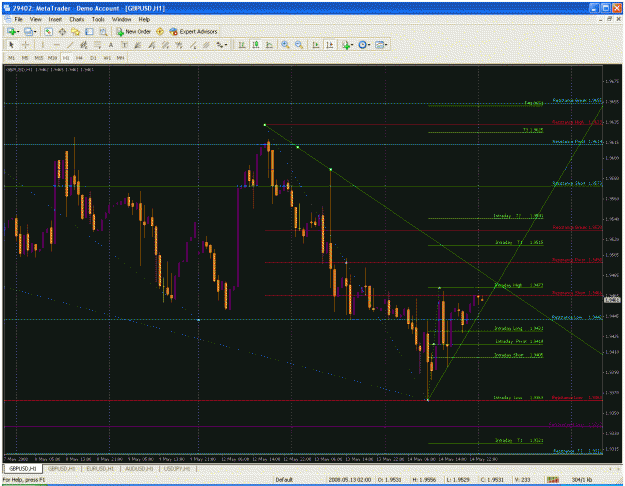Click the MetaTrader icon in the menu bar
Image resolution: width=625 pixels, height=486 pixels.
7,19
